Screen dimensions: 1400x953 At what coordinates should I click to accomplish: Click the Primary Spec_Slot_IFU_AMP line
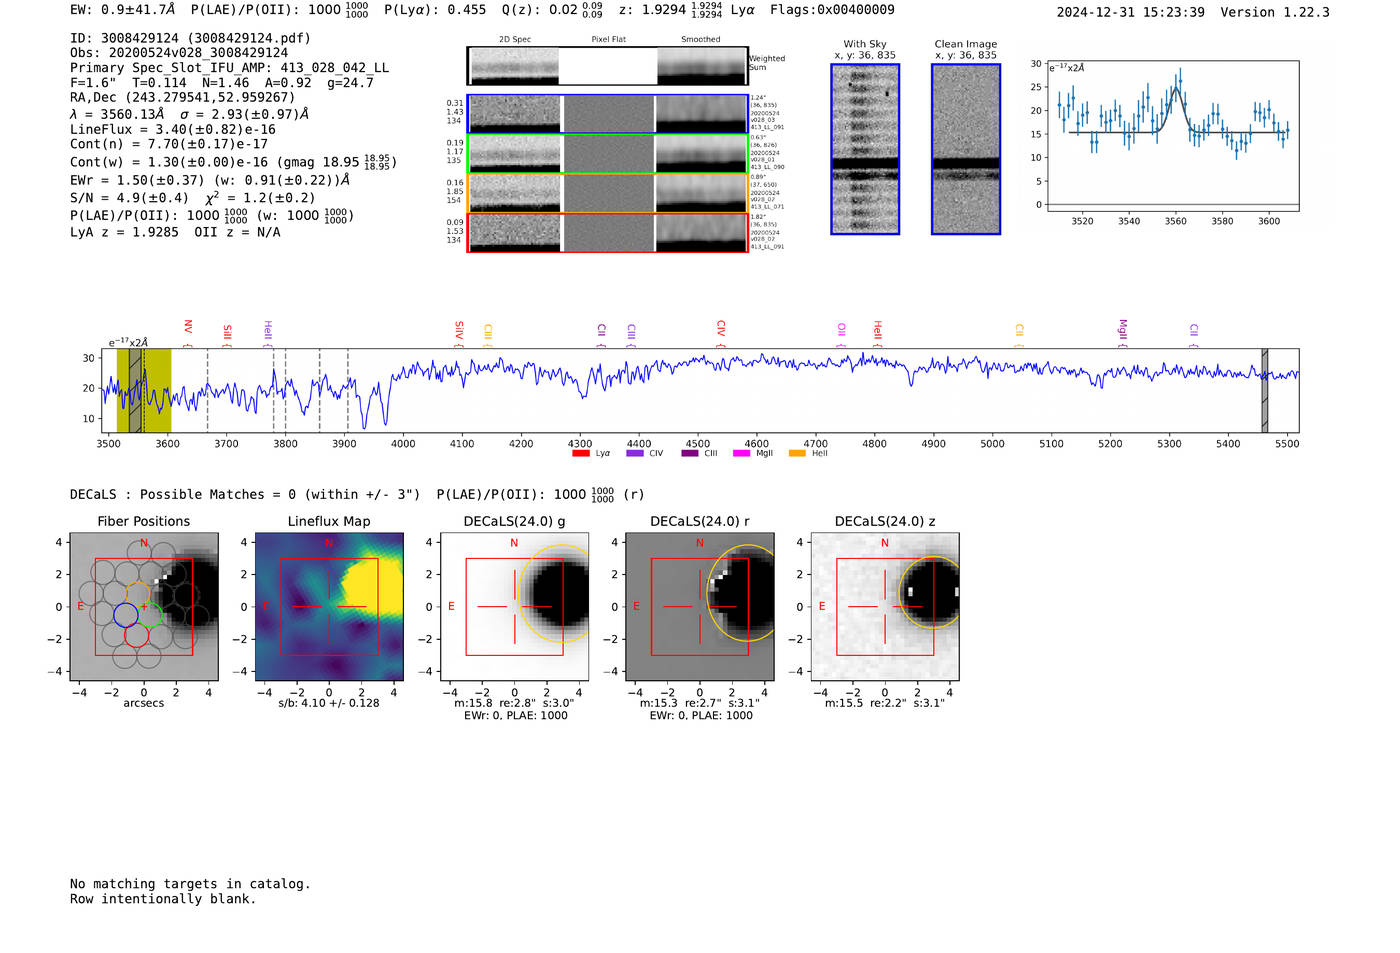229,68
